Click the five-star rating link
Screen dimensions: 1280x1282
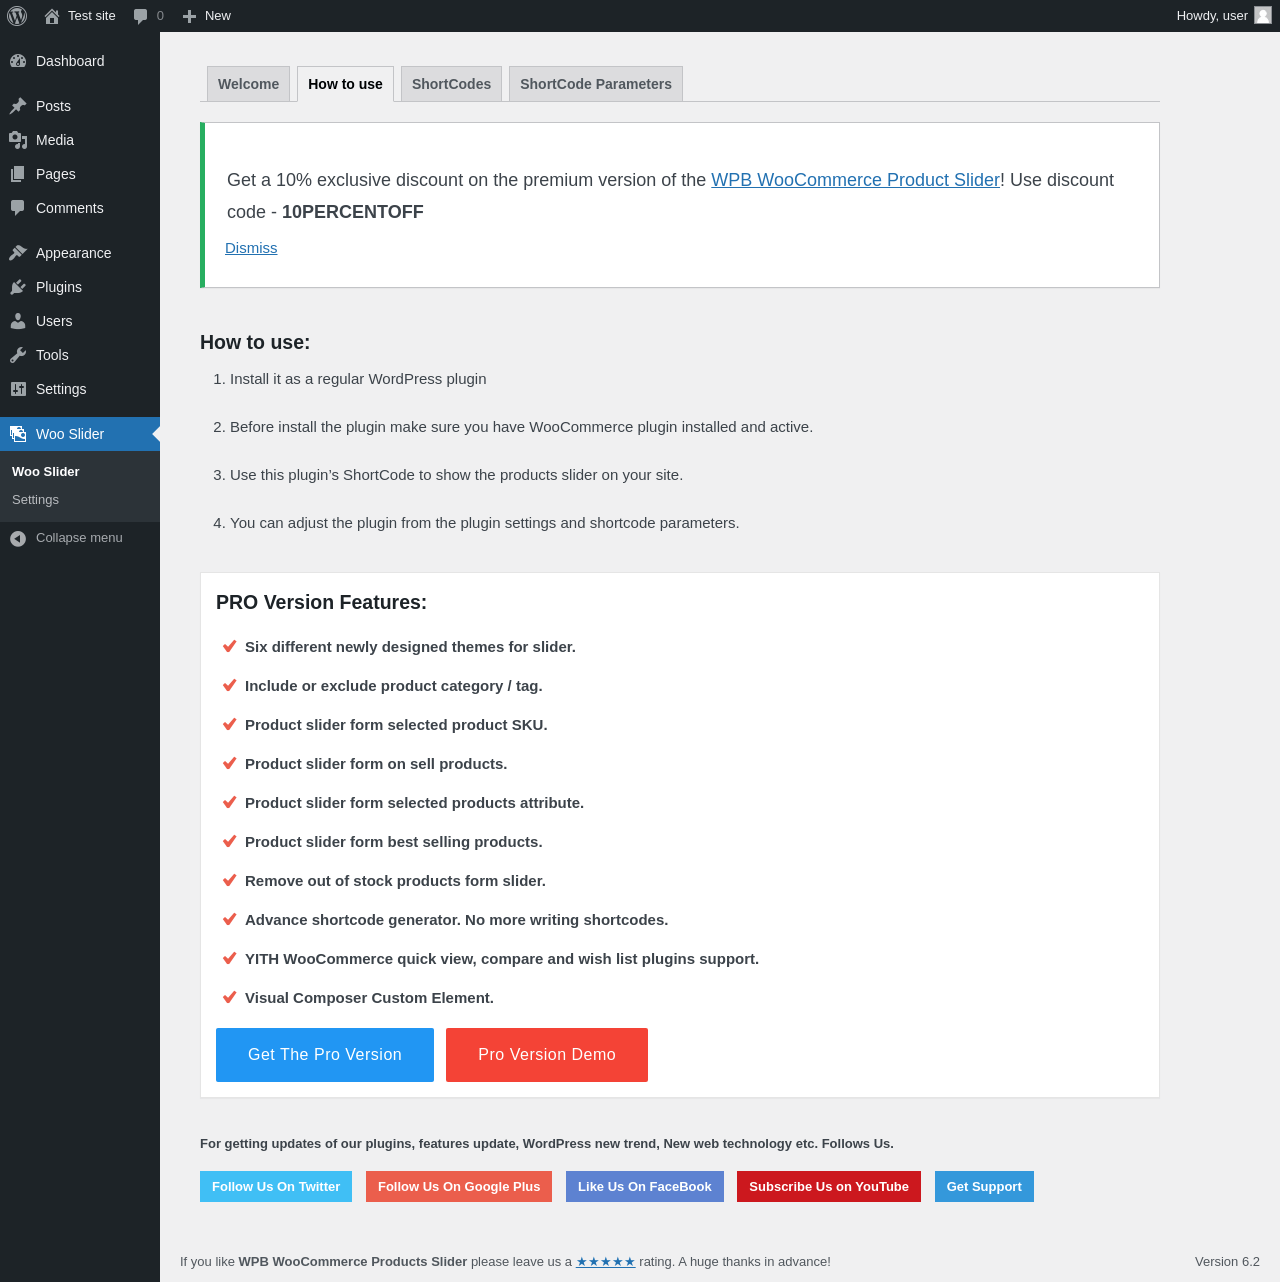click(x=606, y=1262)
